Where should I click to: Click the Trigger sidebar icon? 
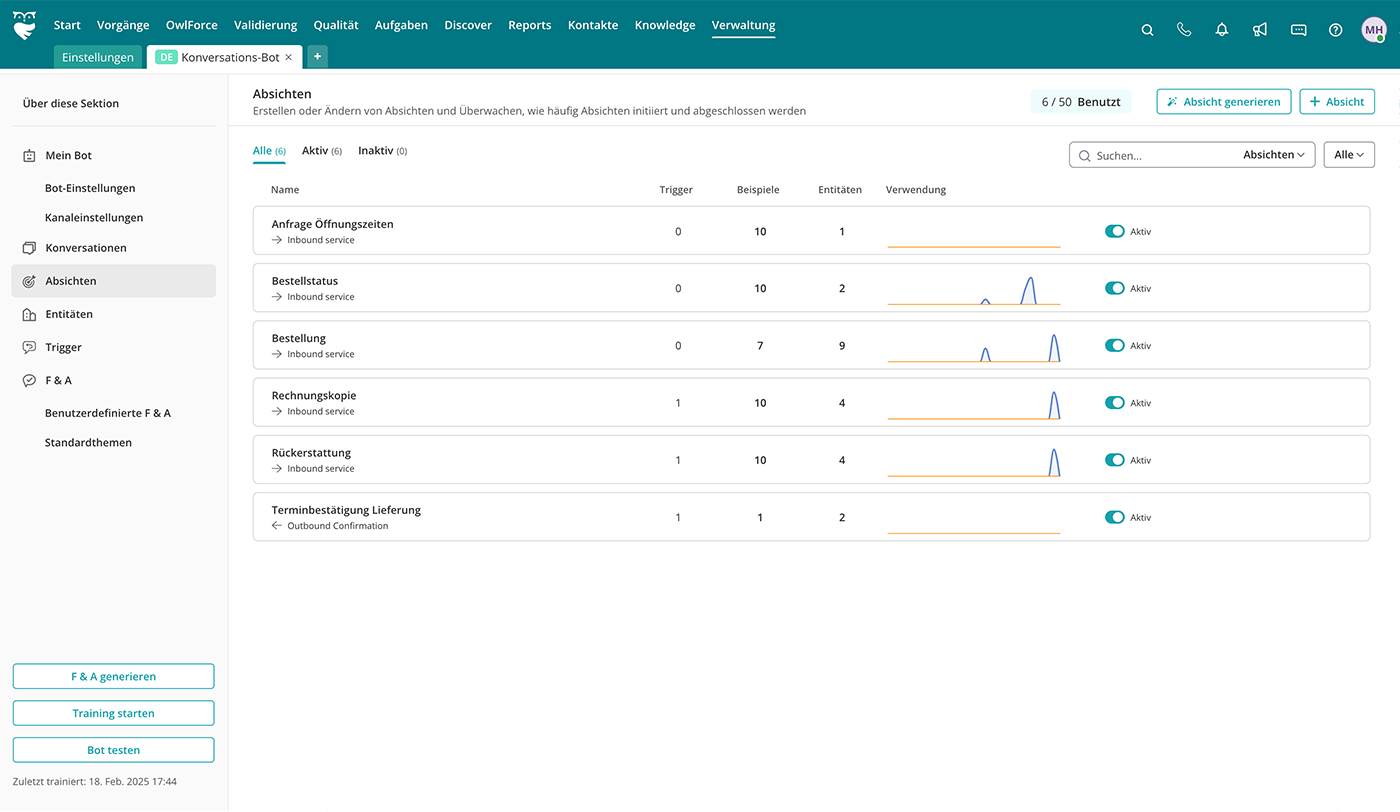[x=29, y=347]
